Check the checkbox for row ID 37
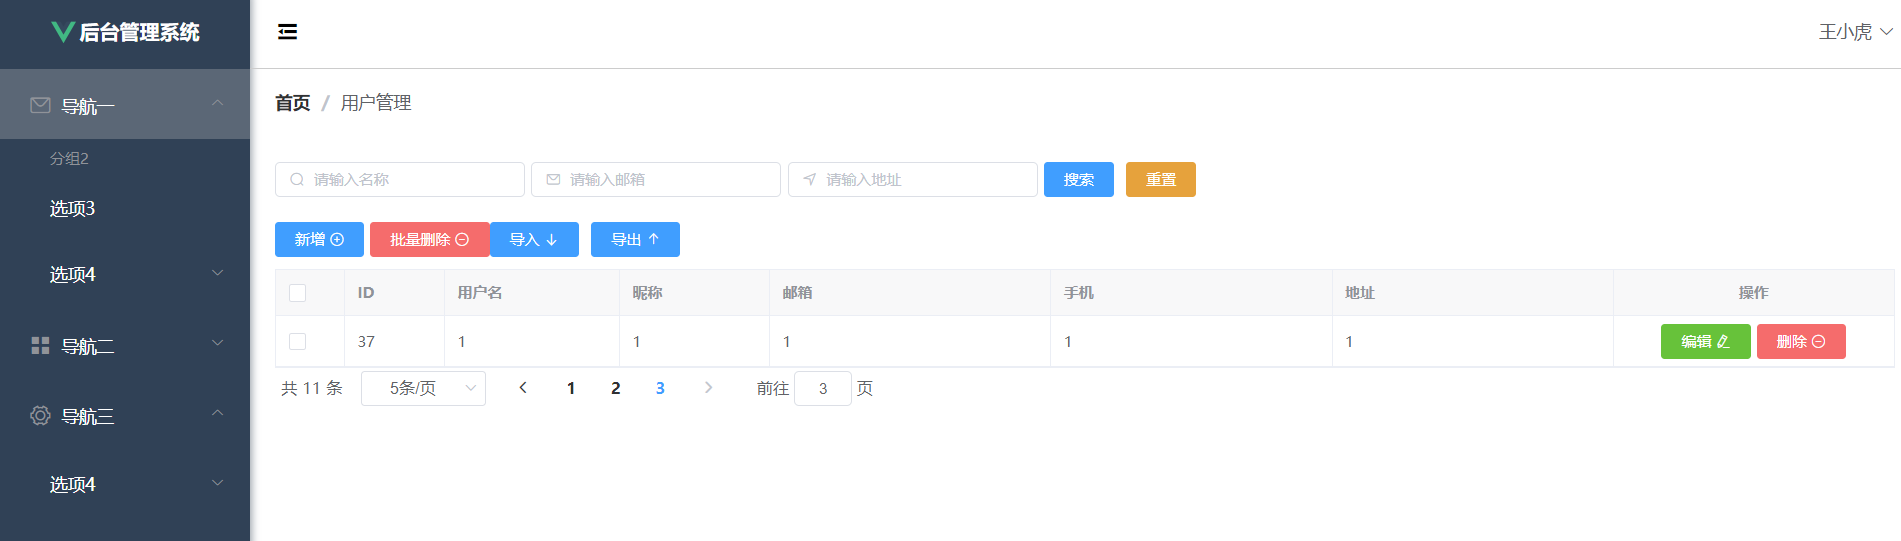This screenshot has height=541, width=1901. tap(297, 342)
